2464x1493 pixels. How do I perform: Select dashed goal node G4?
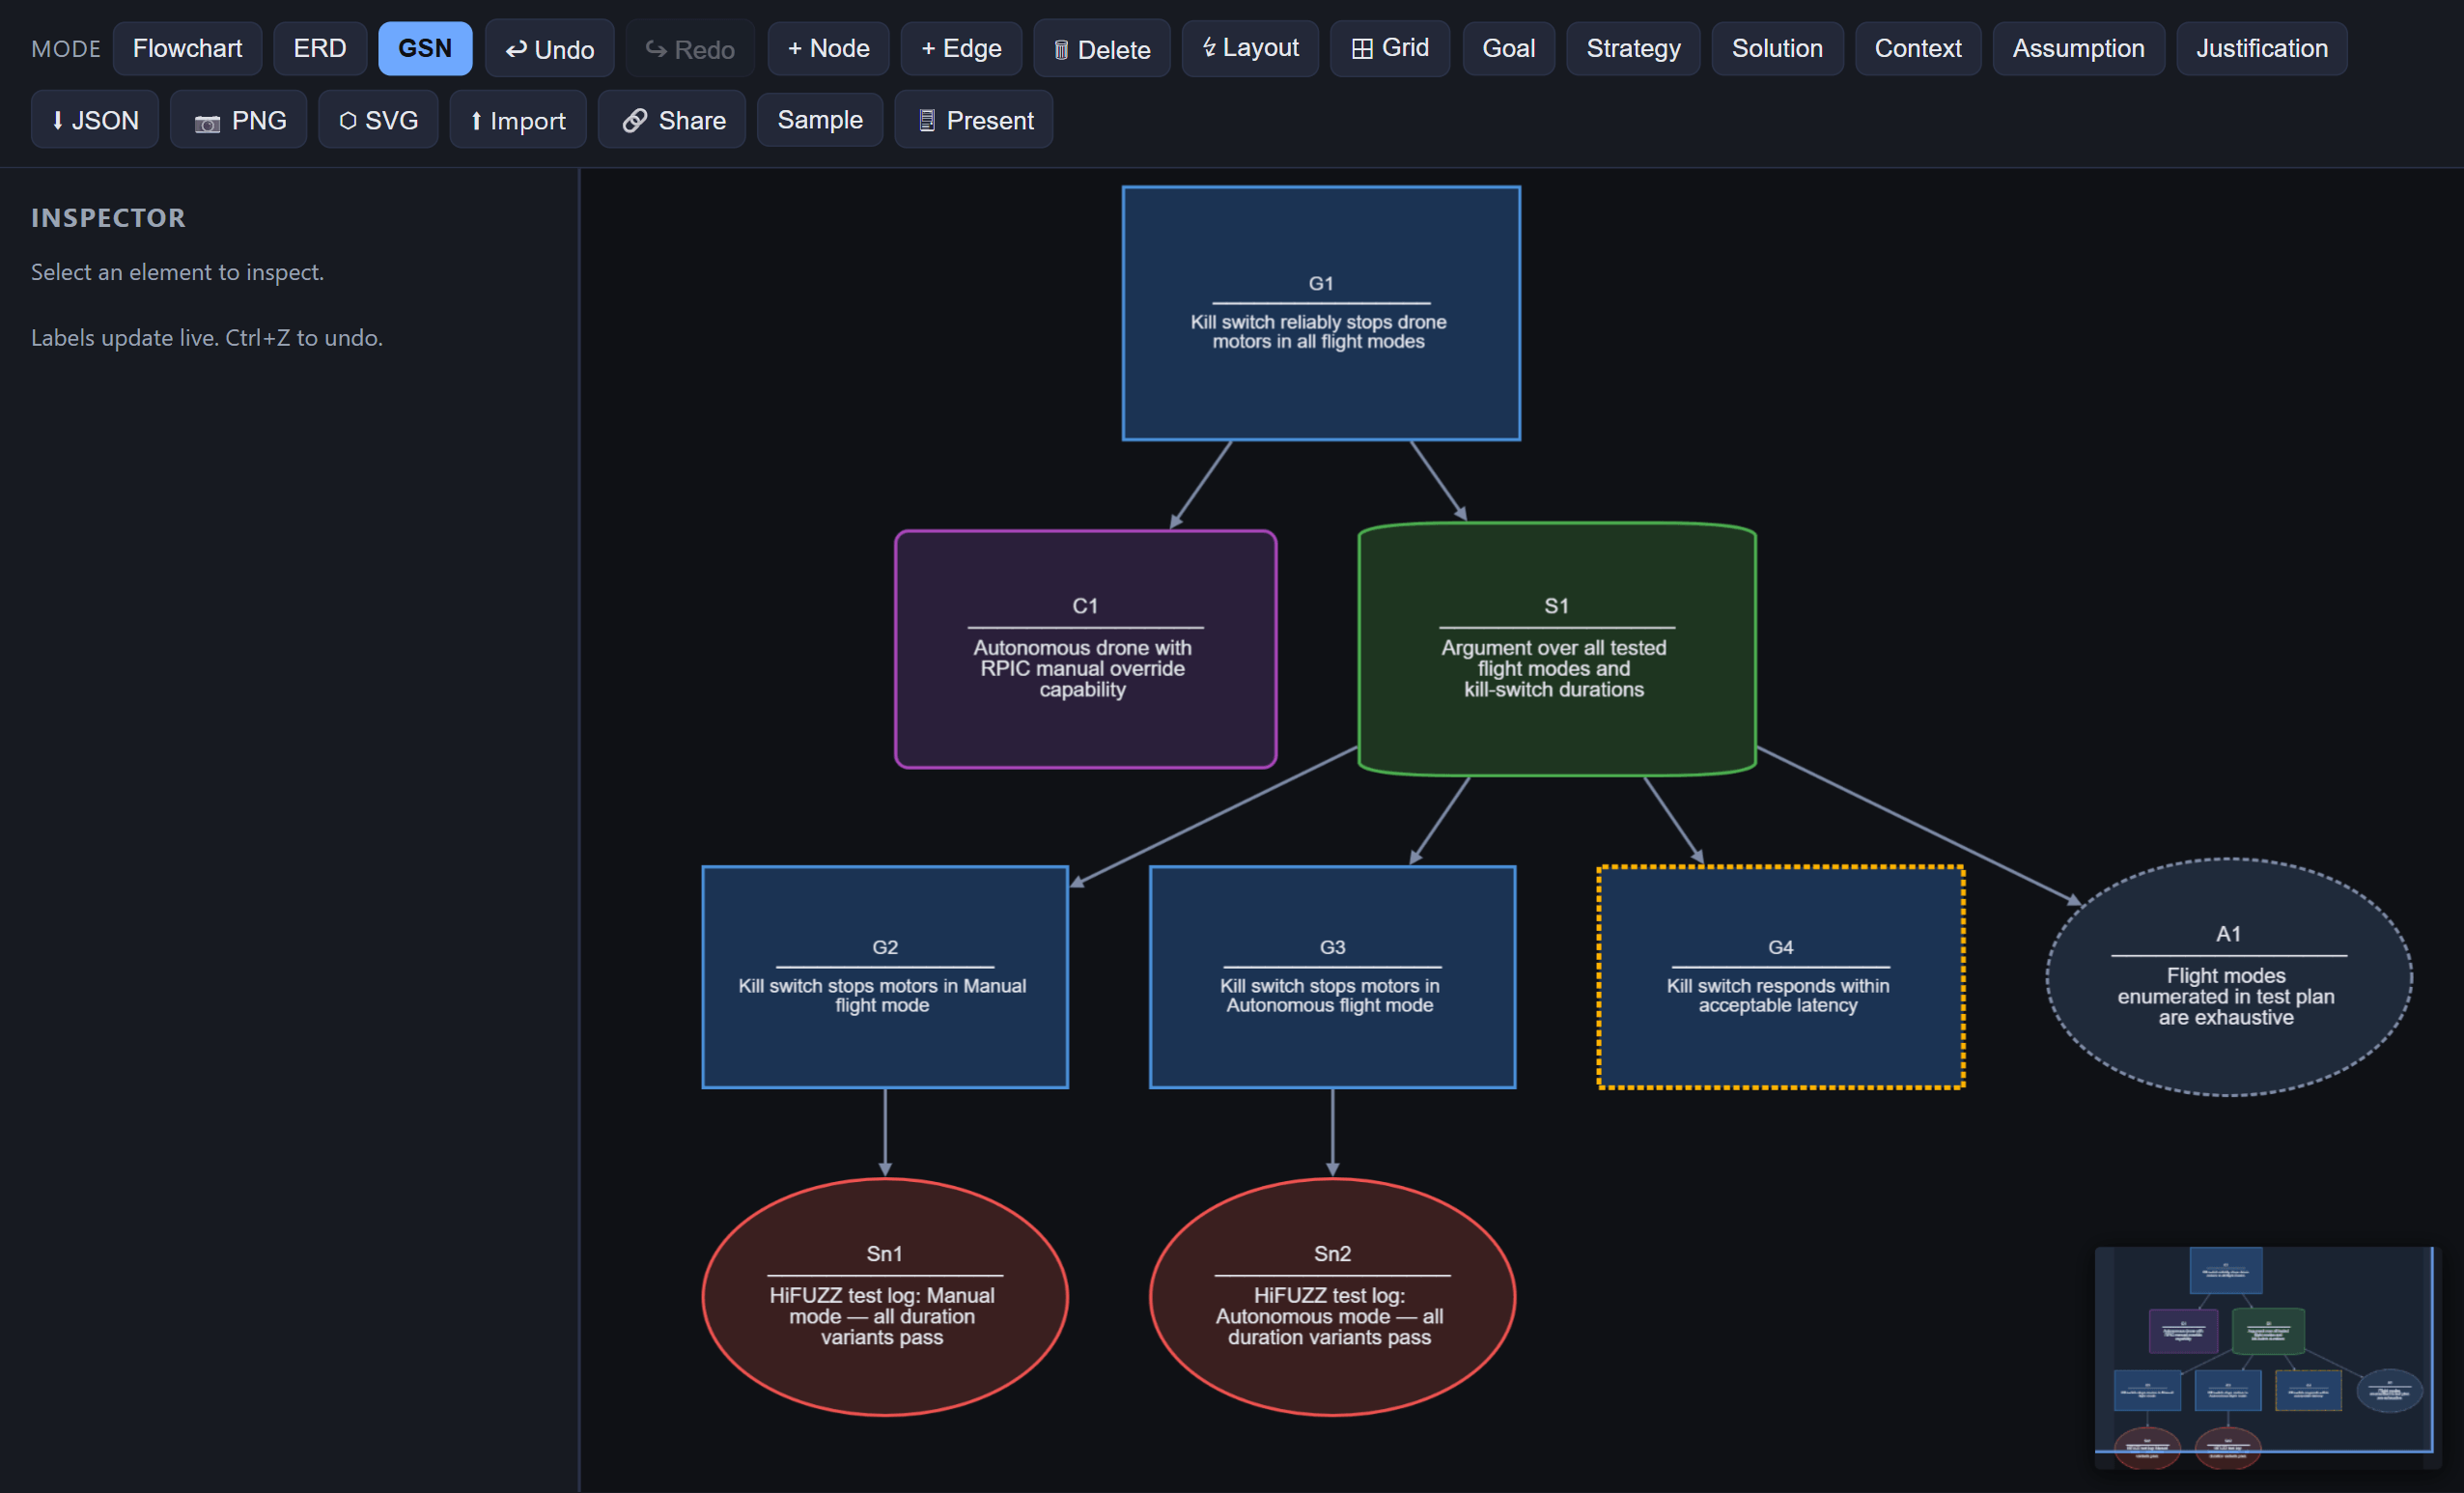point(1781,977)
